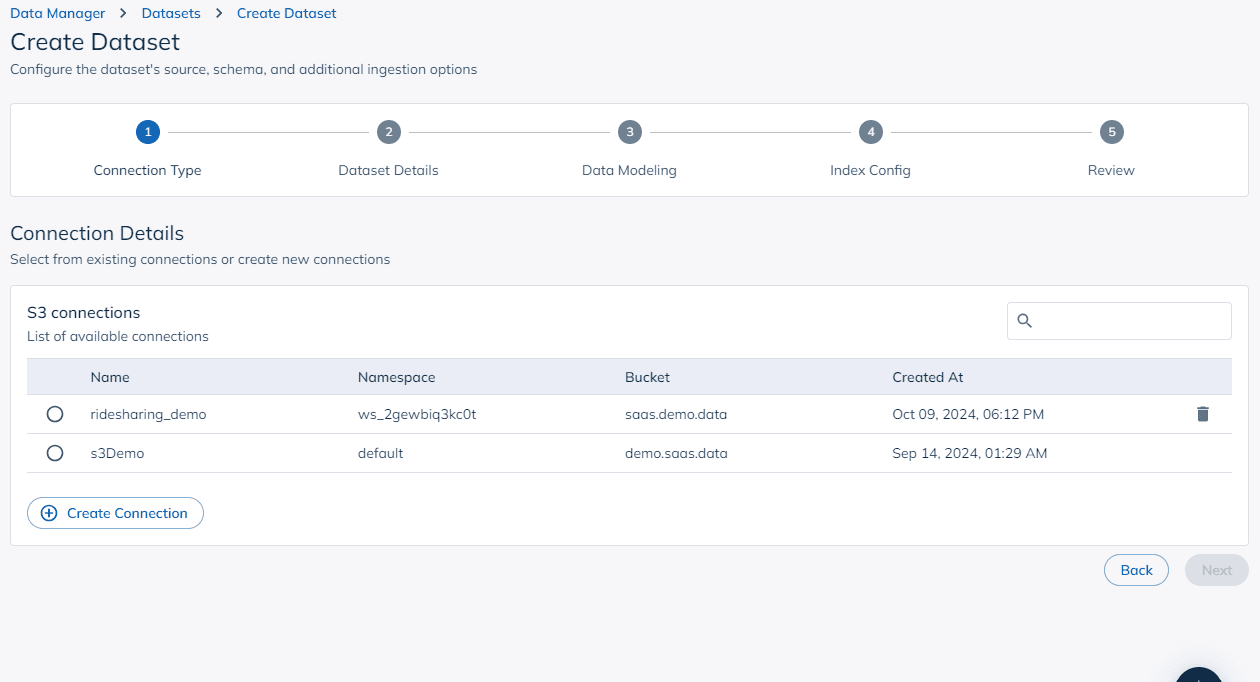Sort connections by the Name column header
The height and width of the screenshot is (682, 1260).
point(110,377)
